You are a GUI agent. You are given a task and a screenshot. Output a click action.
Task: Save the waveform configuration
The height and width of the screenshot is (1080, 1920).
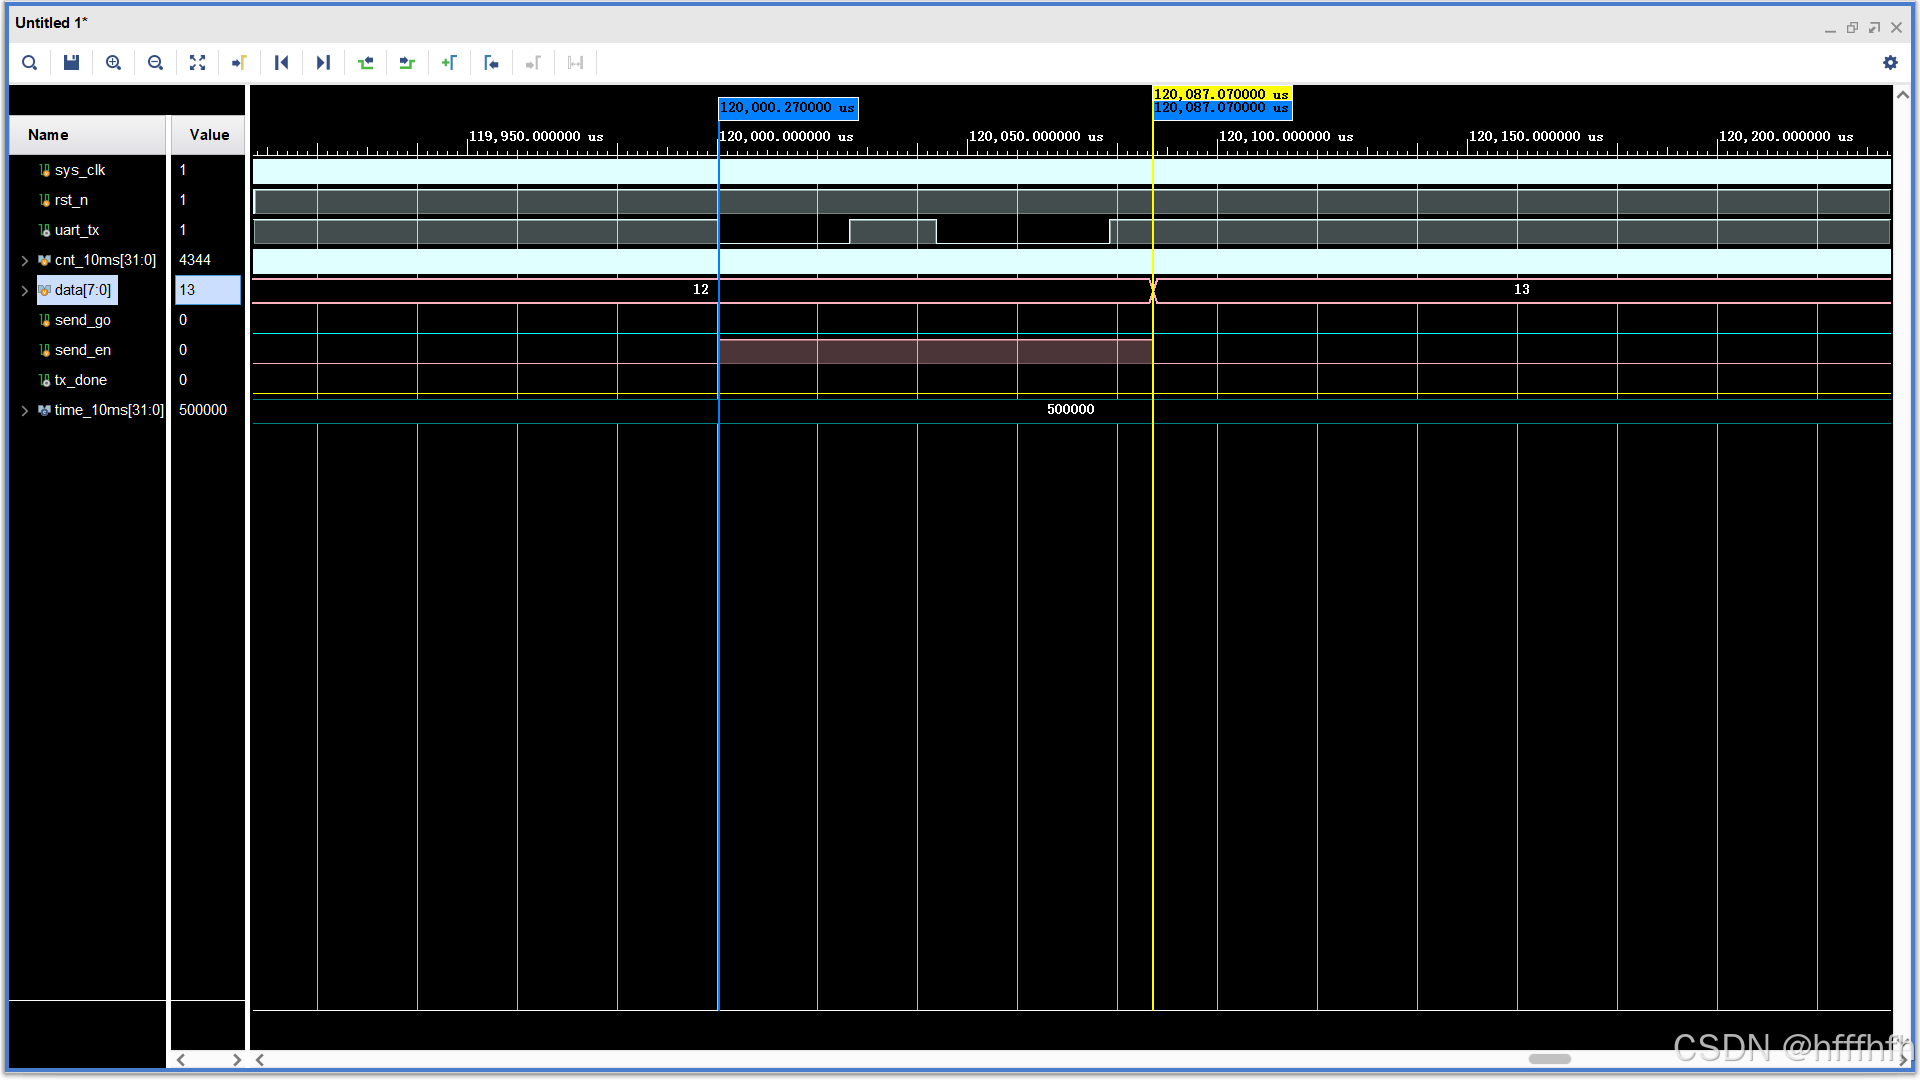(x=71, y=63)
